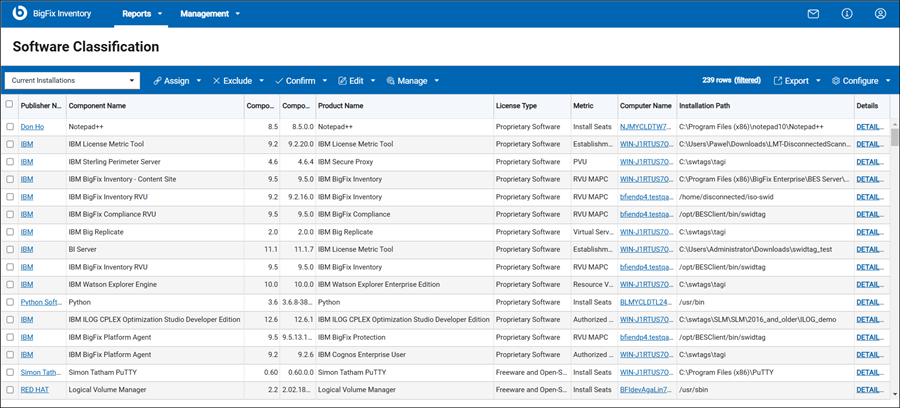900x408 pixels.
Task: Click the Manage magnifier icon
Action: pos(390,81)
